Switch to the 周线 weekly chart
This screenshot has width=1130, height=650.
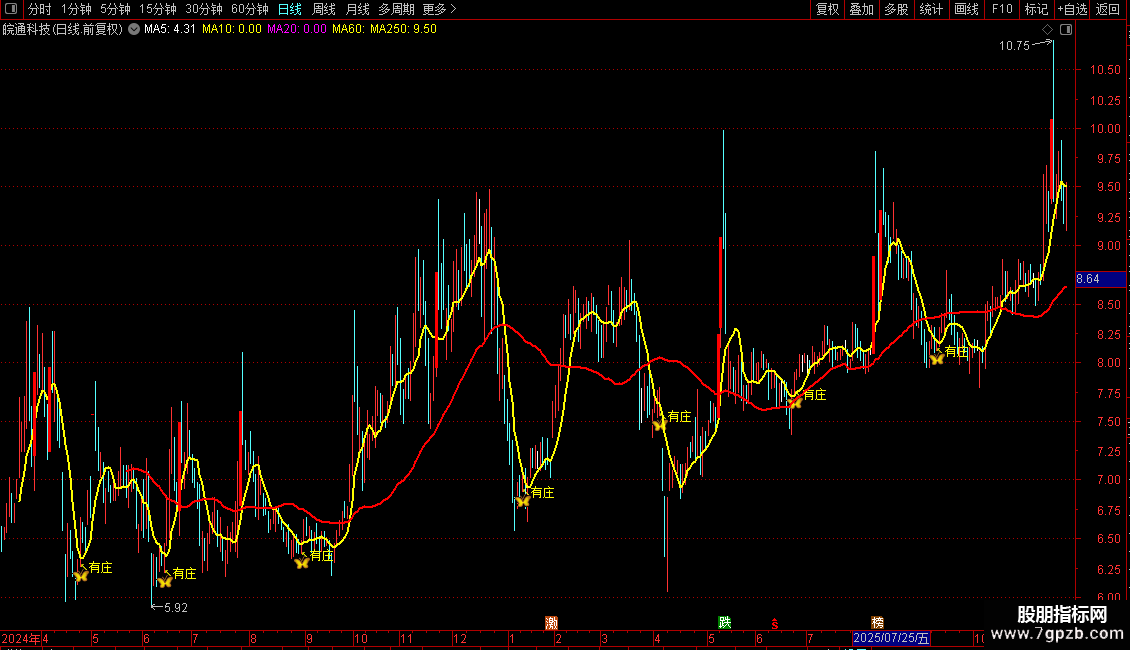pyautogui.click(x=324, y=9)
